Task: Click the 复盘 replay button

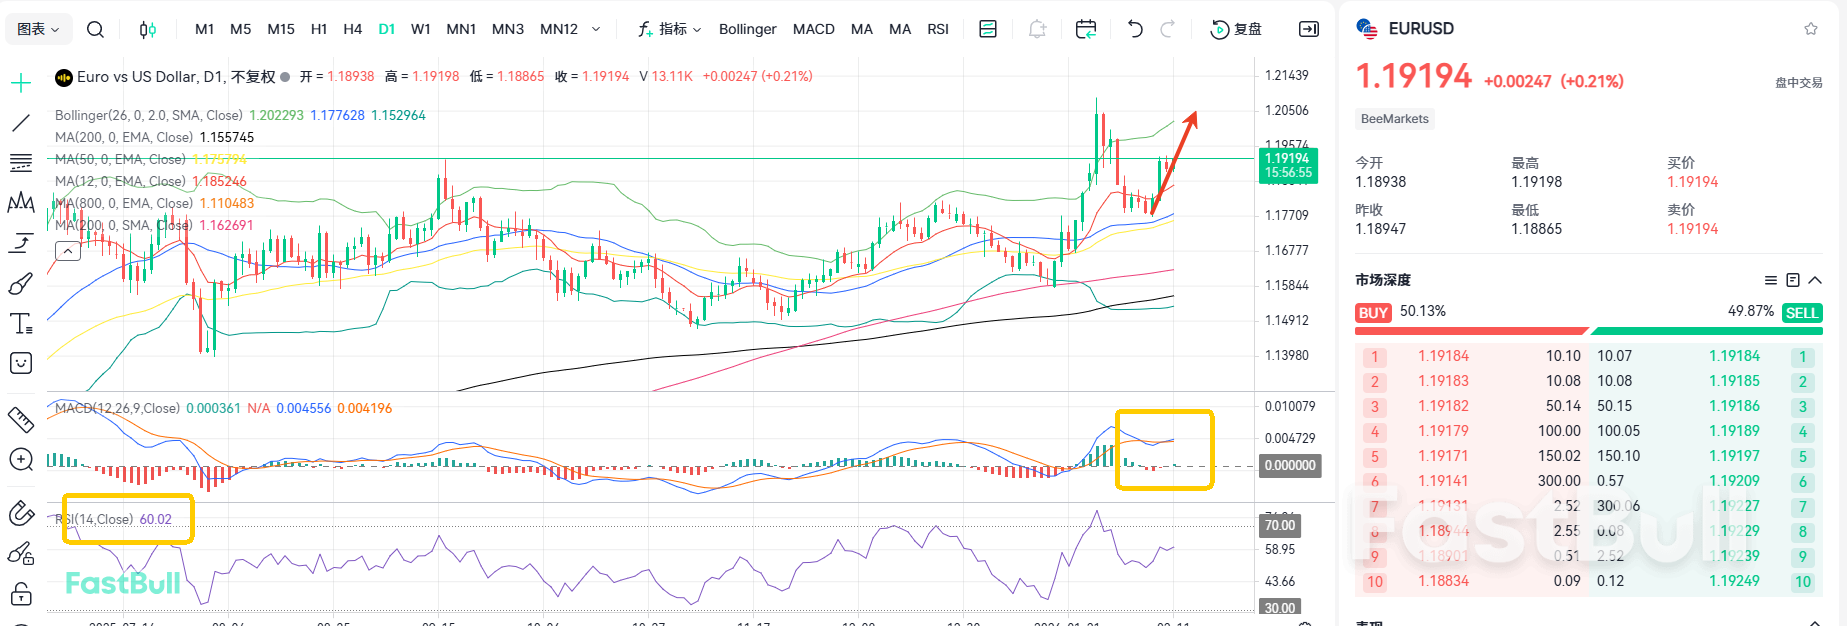Action: (x=1236, y=29)
